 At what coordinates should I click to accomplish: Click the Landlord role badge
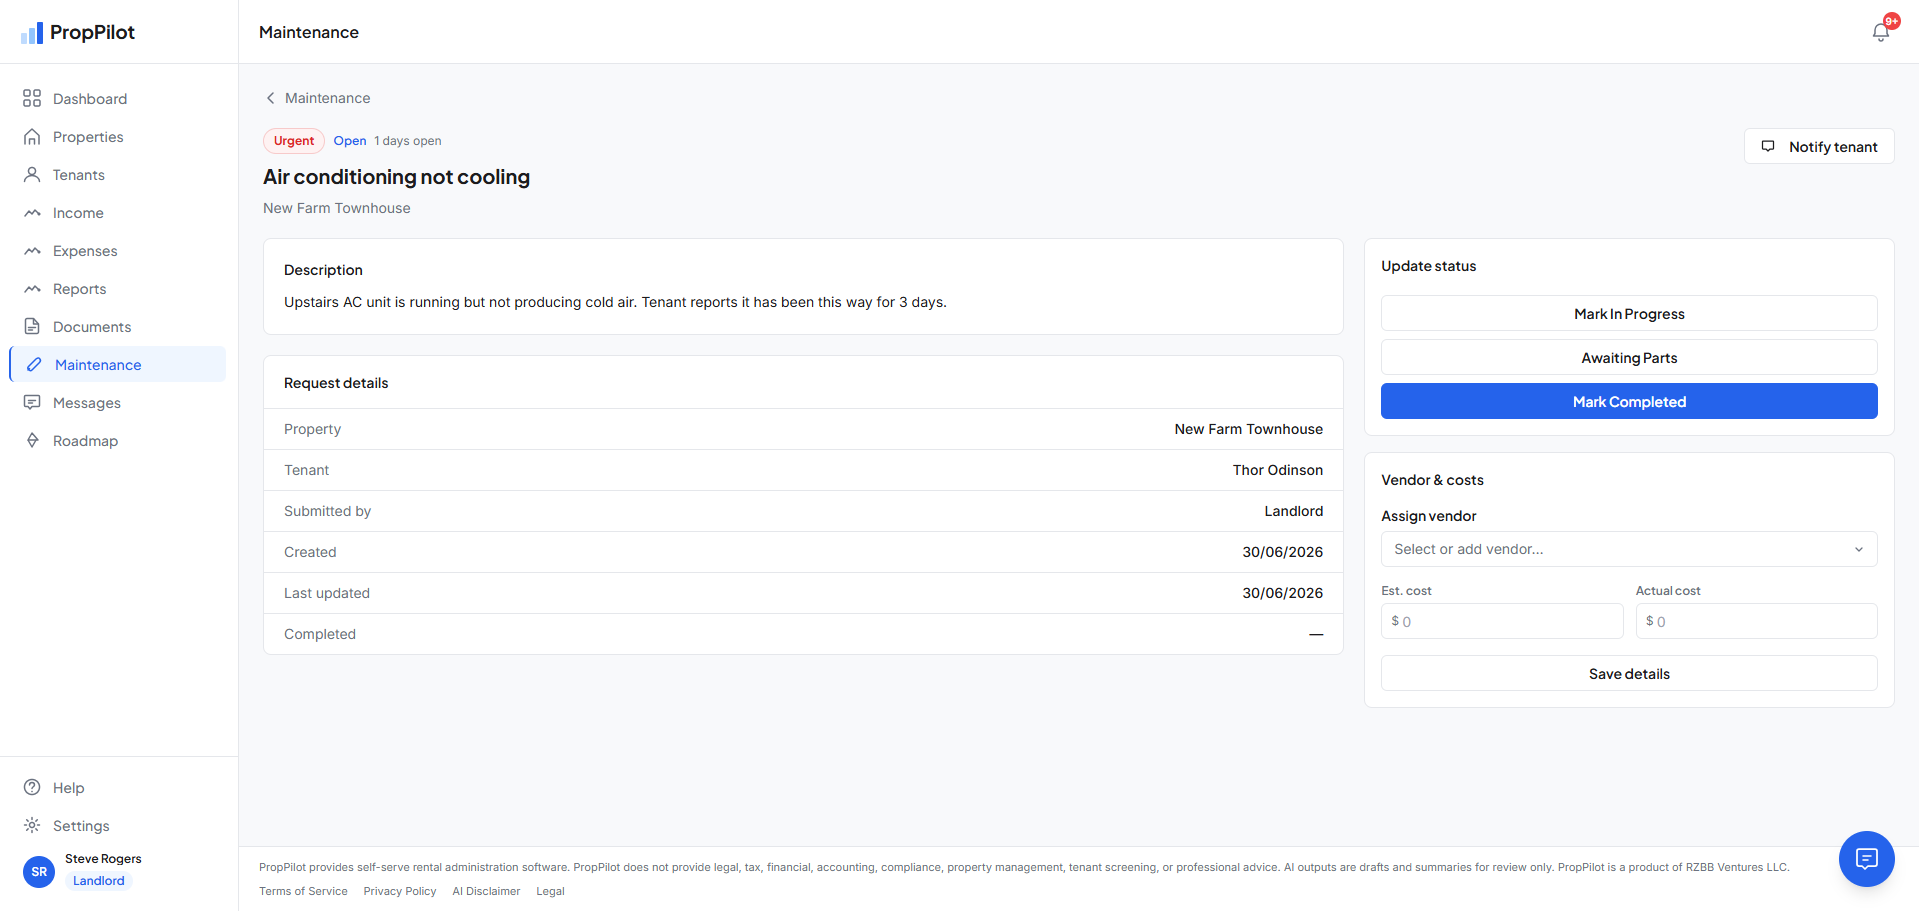(99, 881)
